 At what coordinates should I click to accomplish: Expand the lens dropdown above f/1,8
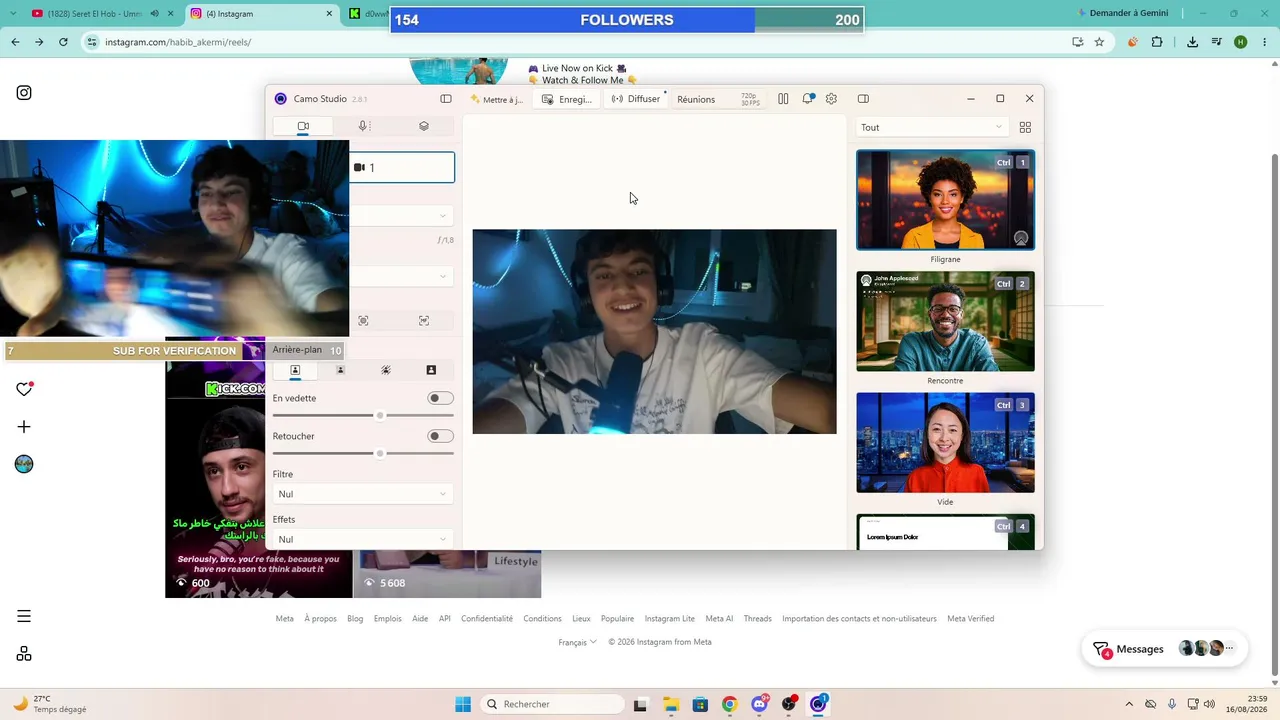click(x=402, y=215)
